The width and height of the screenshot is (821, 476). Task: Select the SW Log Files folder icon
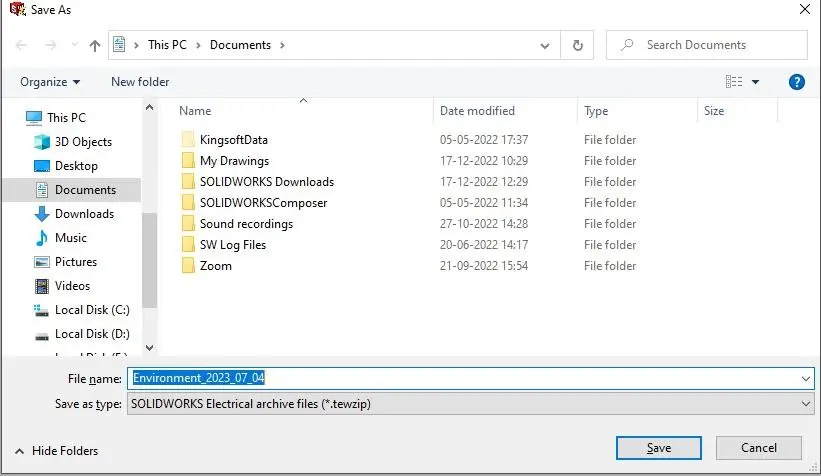(x=188, y=245)
